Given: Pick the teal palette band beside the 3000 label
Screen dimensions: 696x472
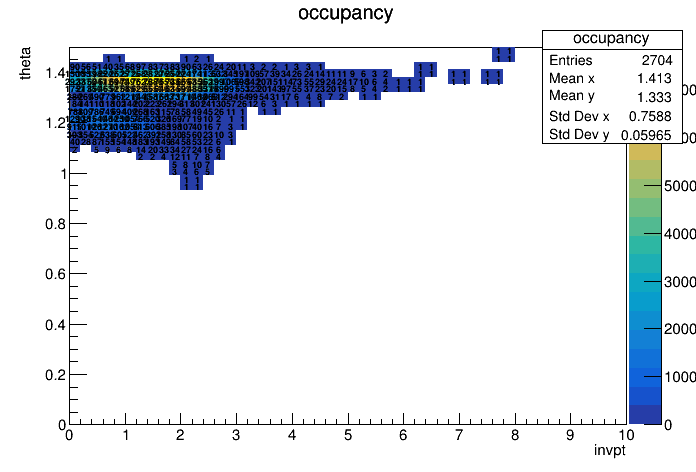Looking at the screenshot, I should tap(645, 282).
